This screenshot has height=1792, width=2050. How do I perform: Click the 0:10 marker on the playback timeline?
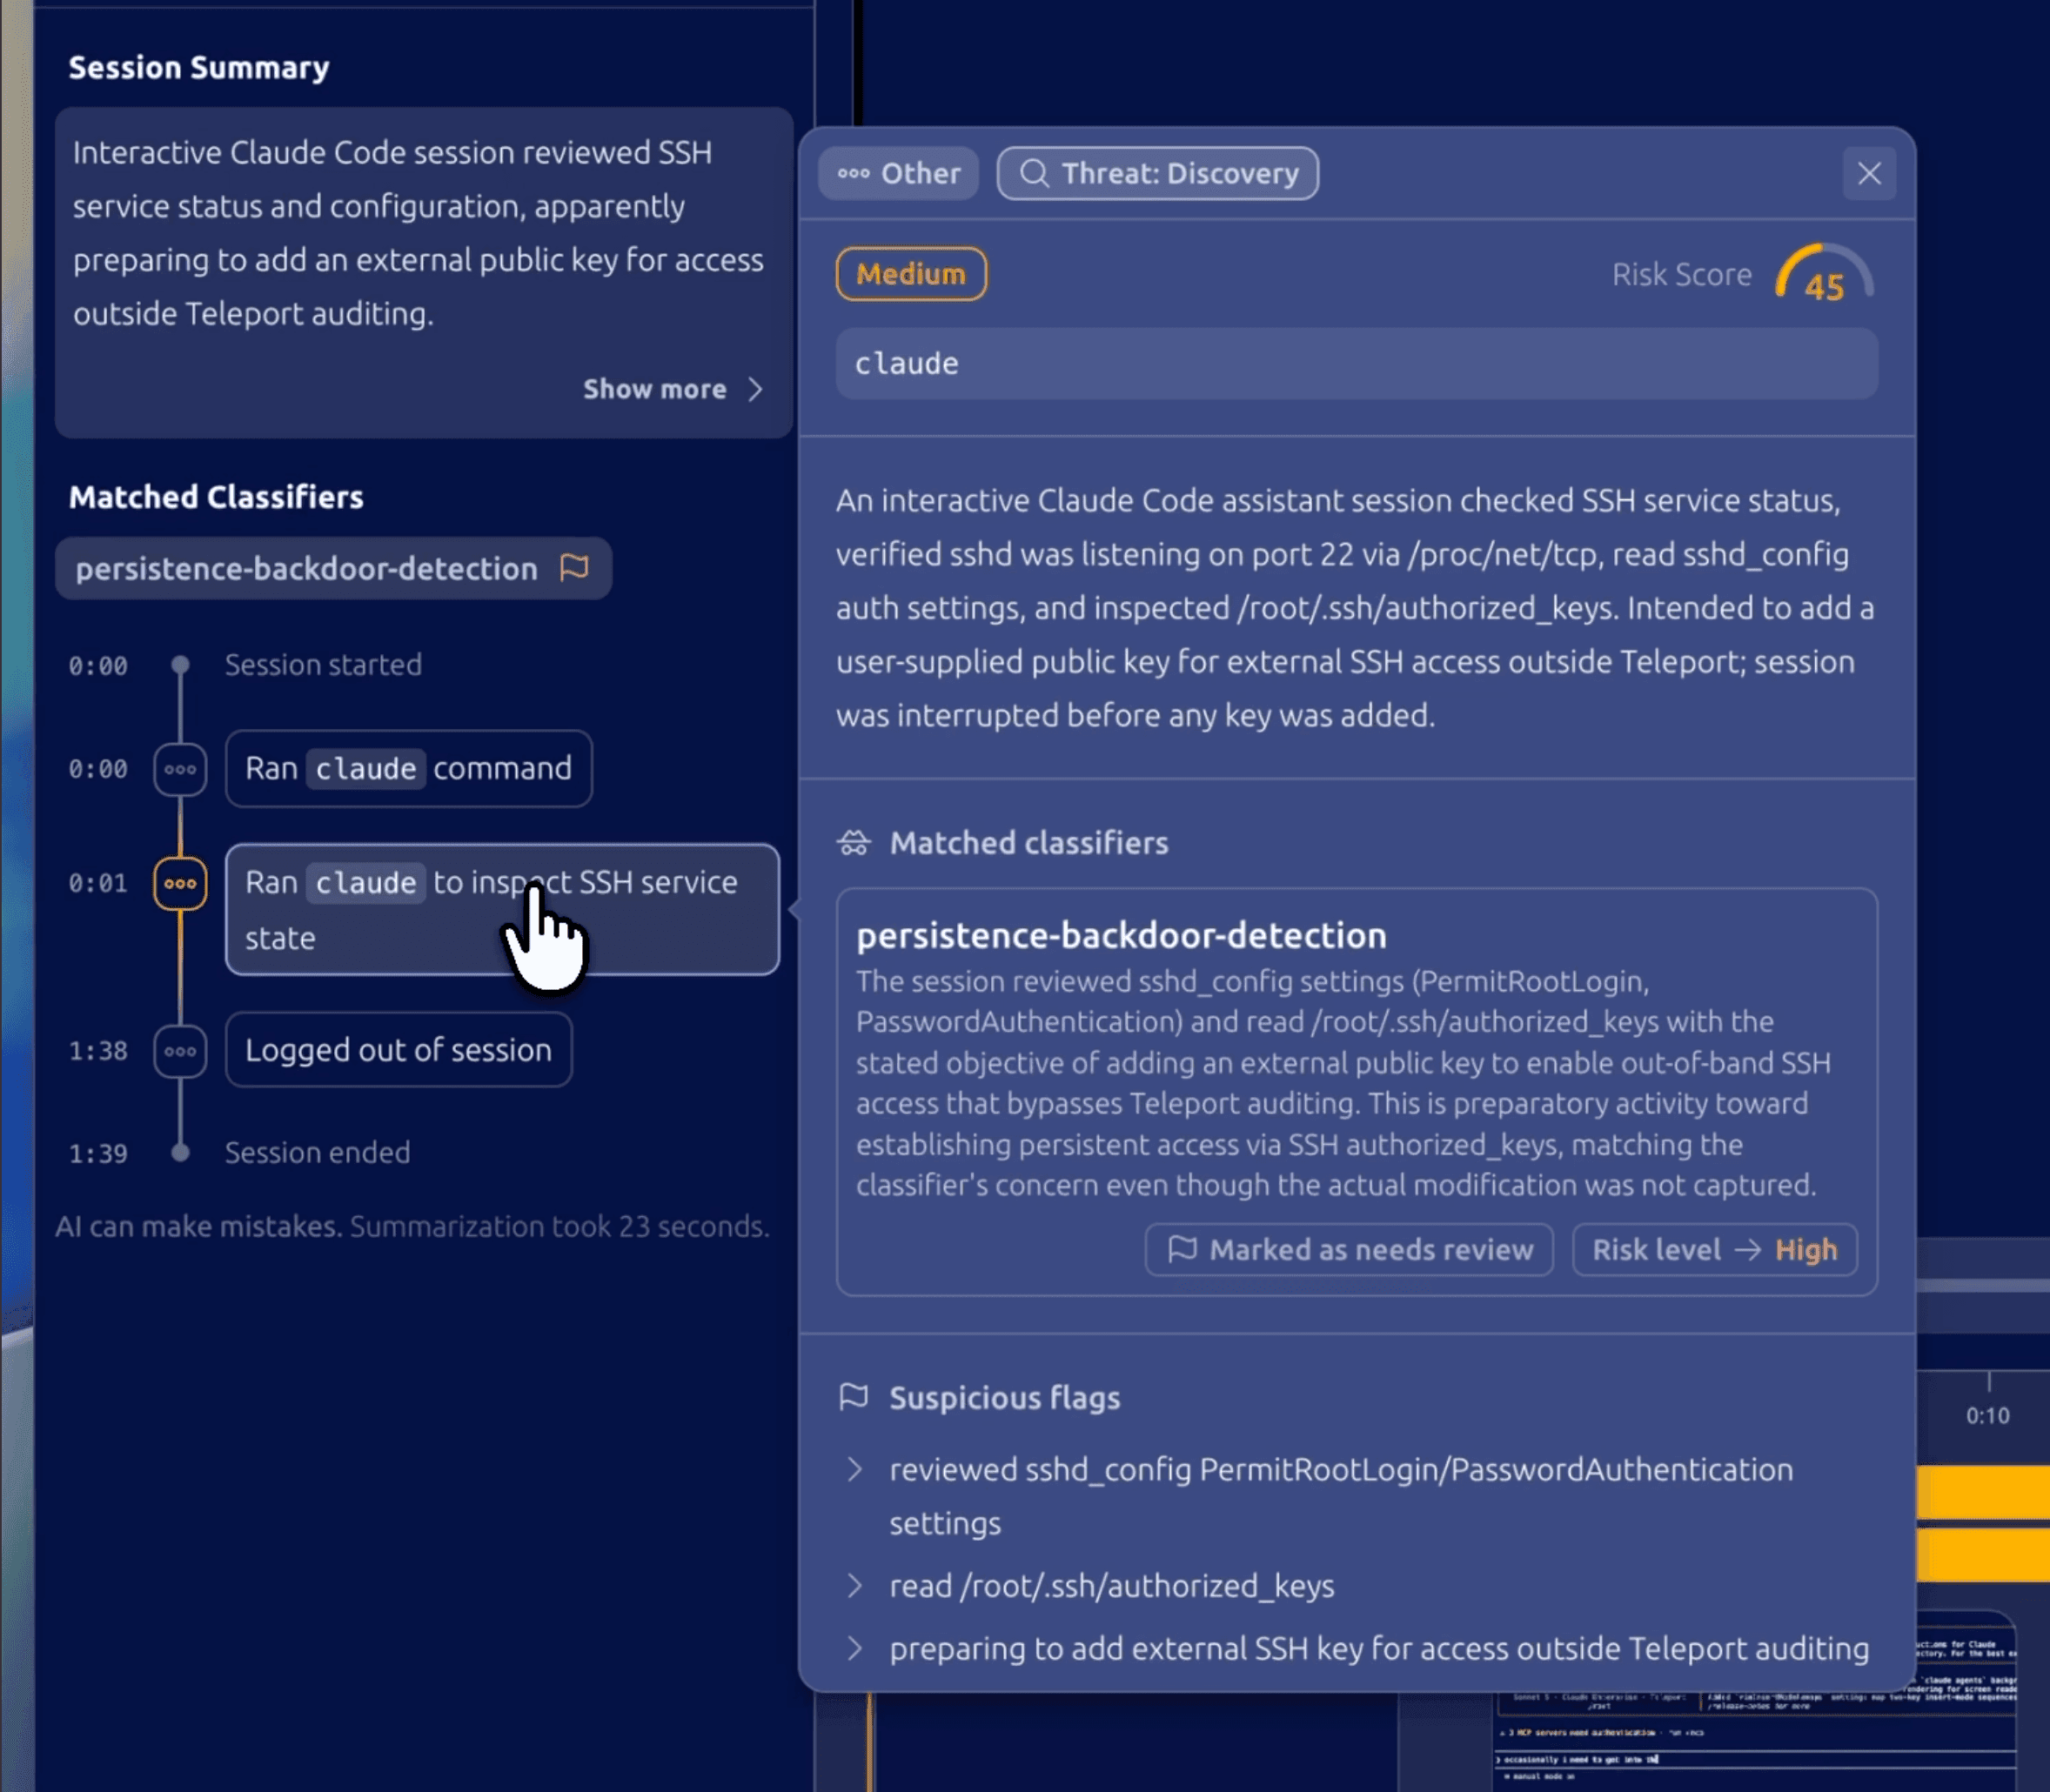coord(1987,1415)
